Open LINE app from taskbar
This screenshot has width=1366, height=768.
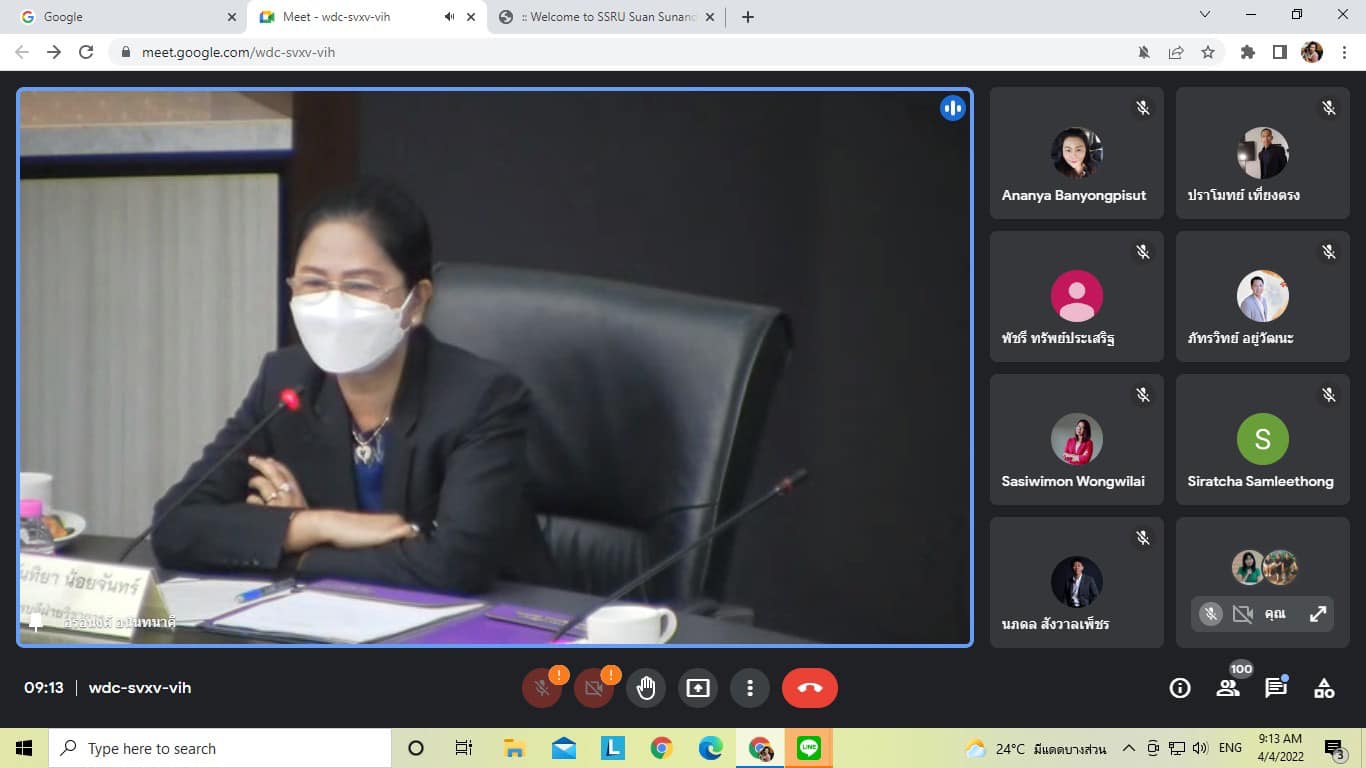(x=809, y=748)
